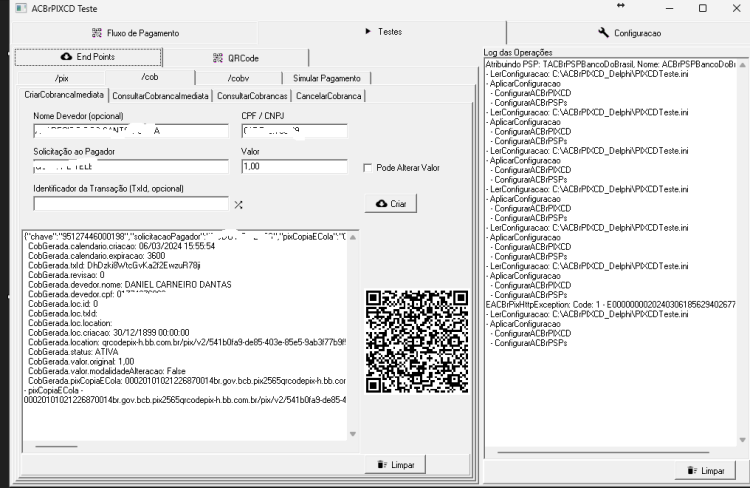The width and height of the screenshot is (750, 488).
Task: Click Limpar button below response box
Action: coord(395,465)
